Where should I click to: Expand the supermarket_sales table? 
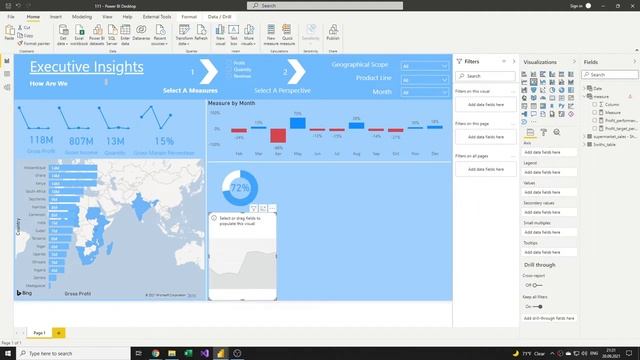(584, 136)
